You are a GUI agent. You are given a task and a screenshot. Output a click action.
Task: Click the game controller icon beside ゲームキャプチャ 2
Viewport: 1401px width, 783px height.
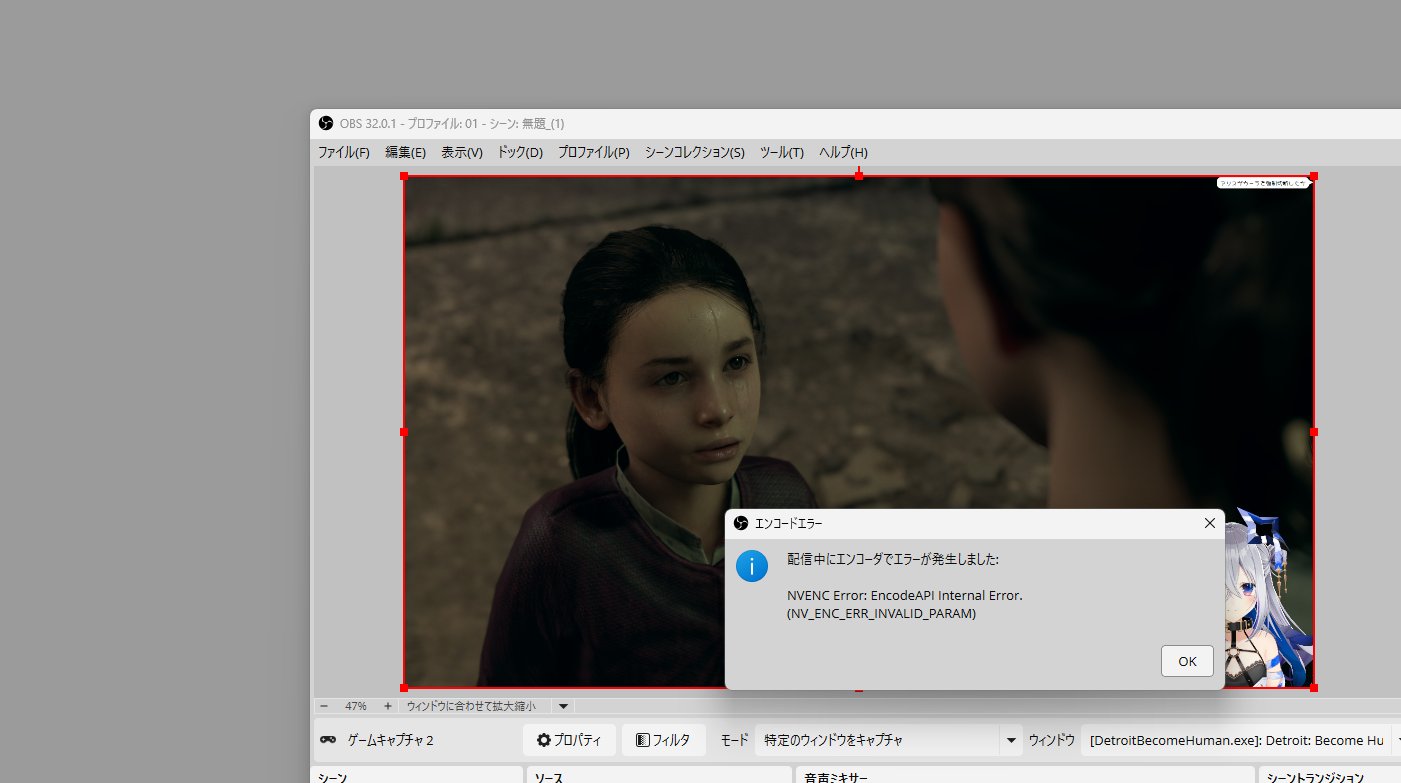328,740
